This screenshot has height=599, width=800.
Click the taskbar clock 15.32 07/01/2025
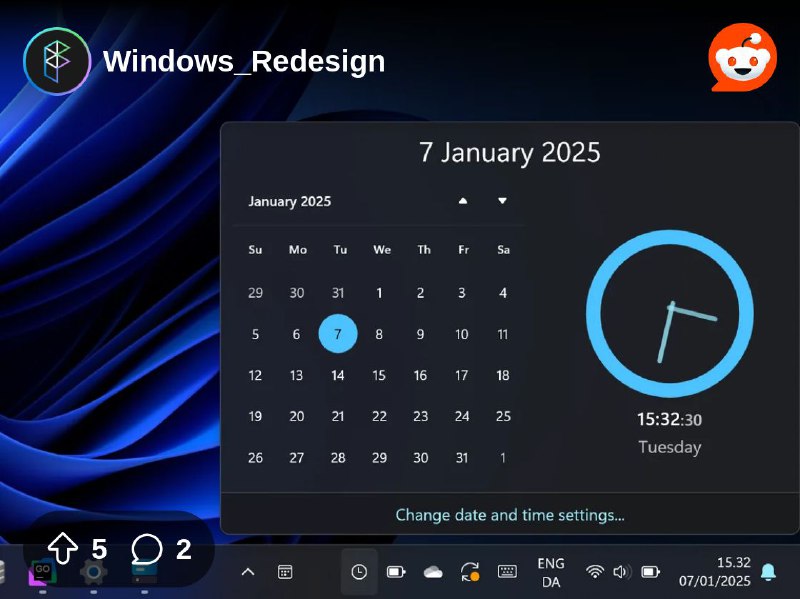tap(715, 572)
